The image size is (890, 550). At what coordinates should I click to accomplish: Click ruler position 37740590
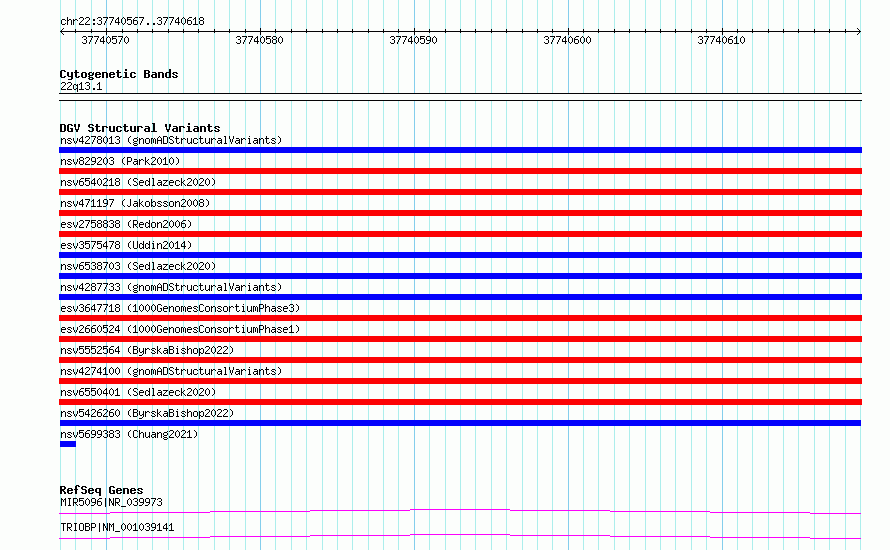pyautogui.click(x=413, y=40)
